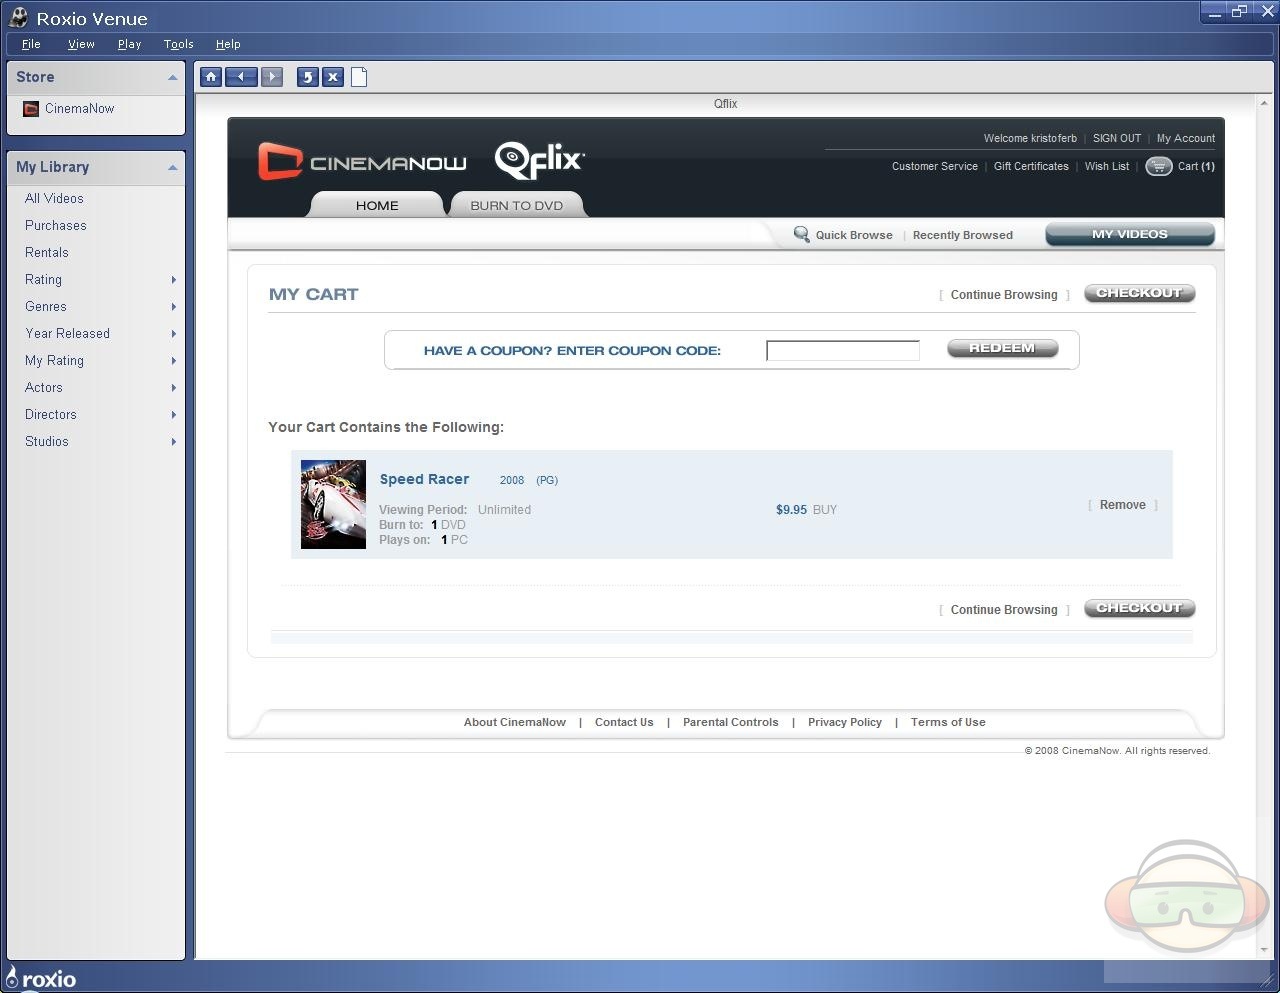Go back with the left arrow button
Screen dimensions: 1280x993
[x=241, y=77]
